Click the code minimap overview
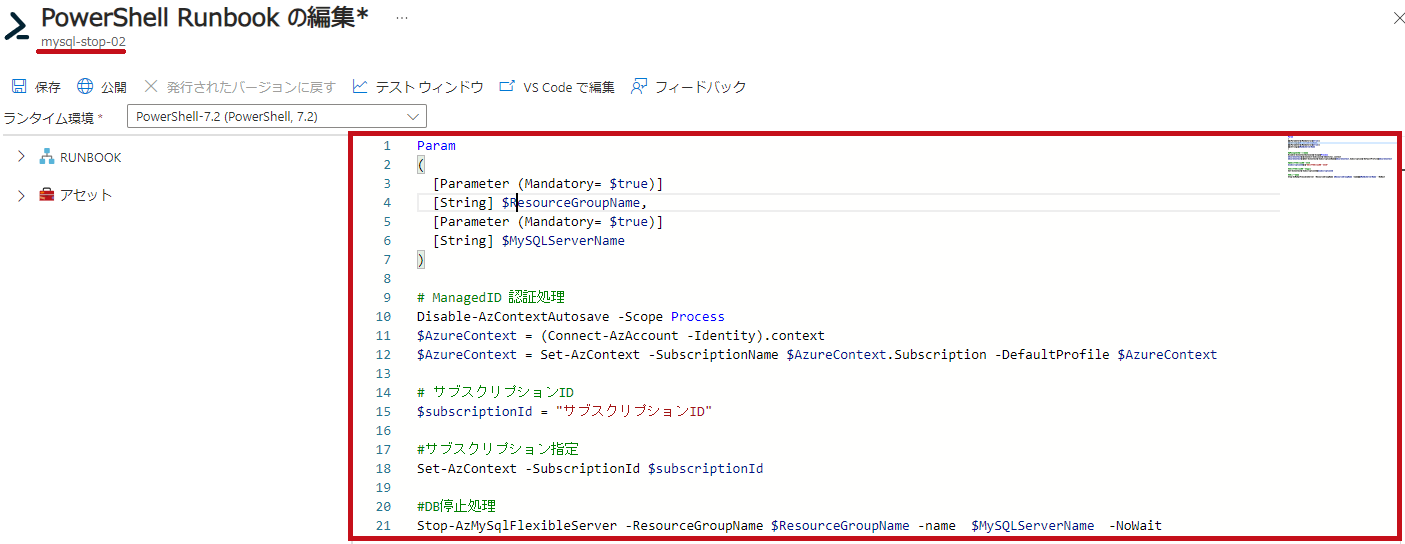This screenshot has height=544, width=1405. (1339, 157)
